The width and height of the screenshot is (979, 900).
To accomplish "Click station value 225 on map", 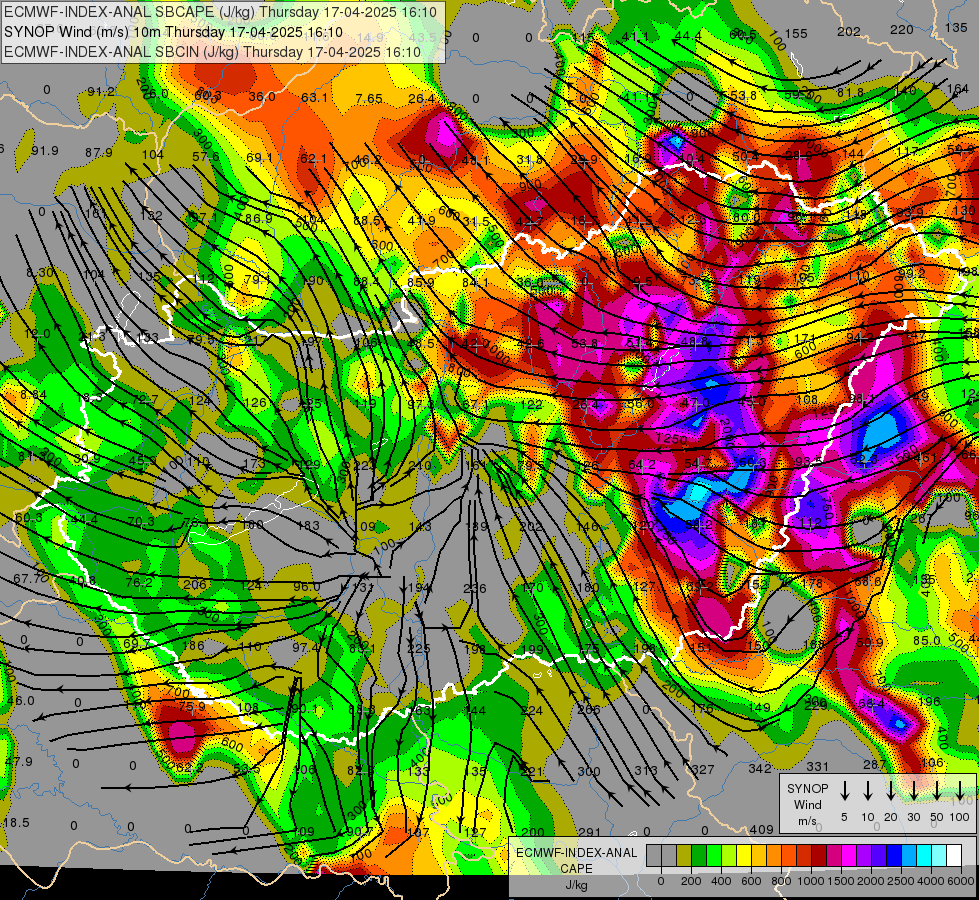I will click(x=418, y=649).
